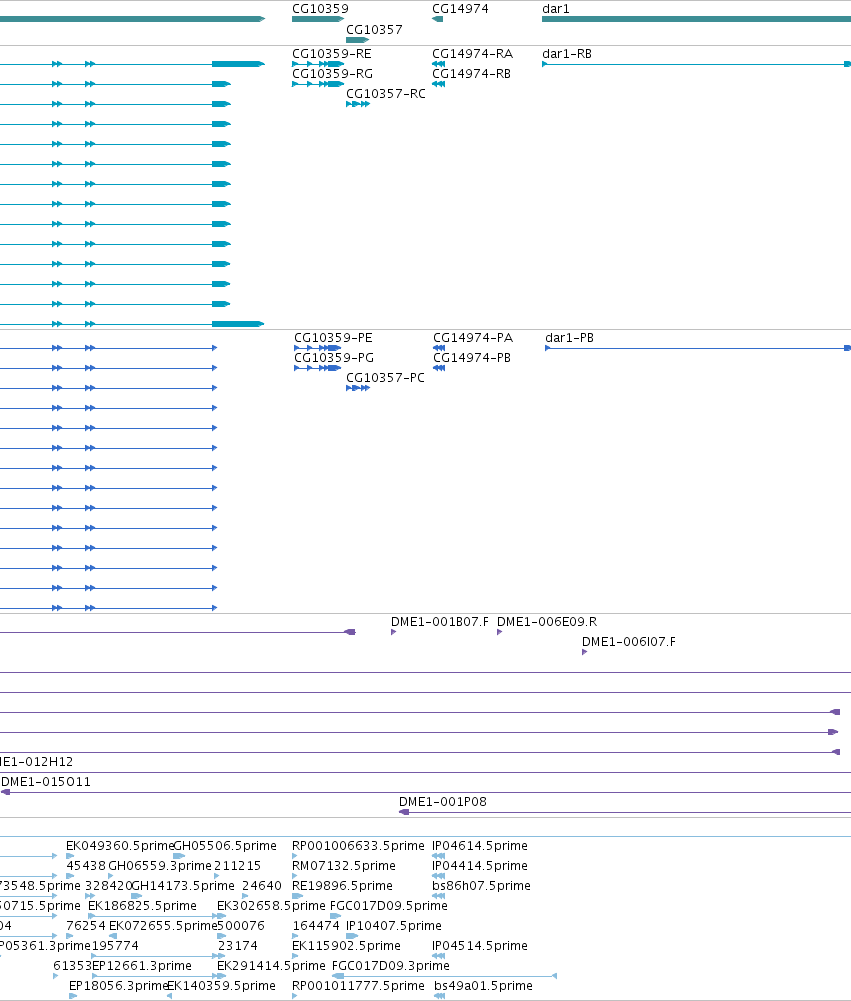Click EST IP04514.5prime
This screenshot has width=851, height=1001.
click(480, 946)
